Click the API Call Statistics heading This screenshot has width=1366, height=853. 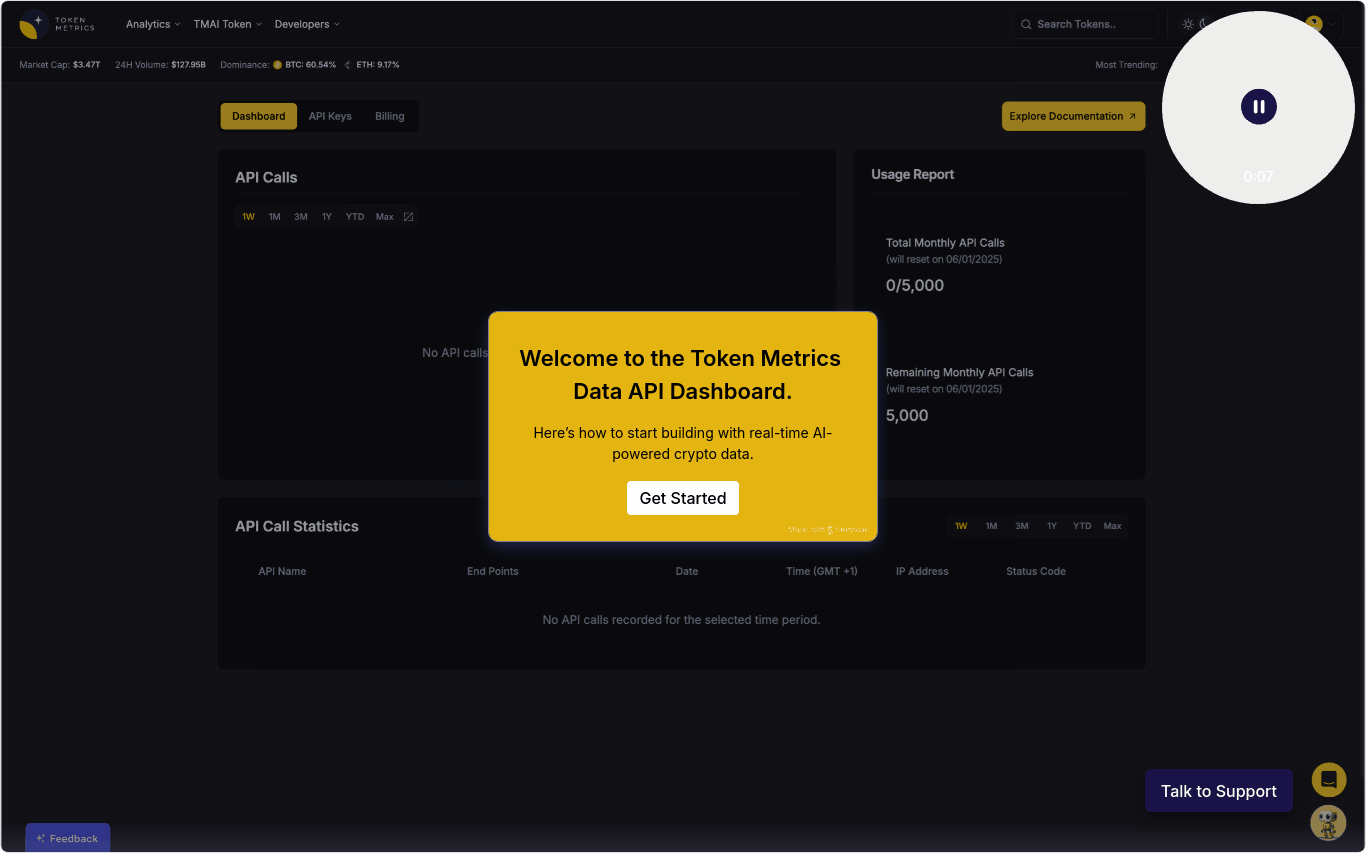[297, 526]
